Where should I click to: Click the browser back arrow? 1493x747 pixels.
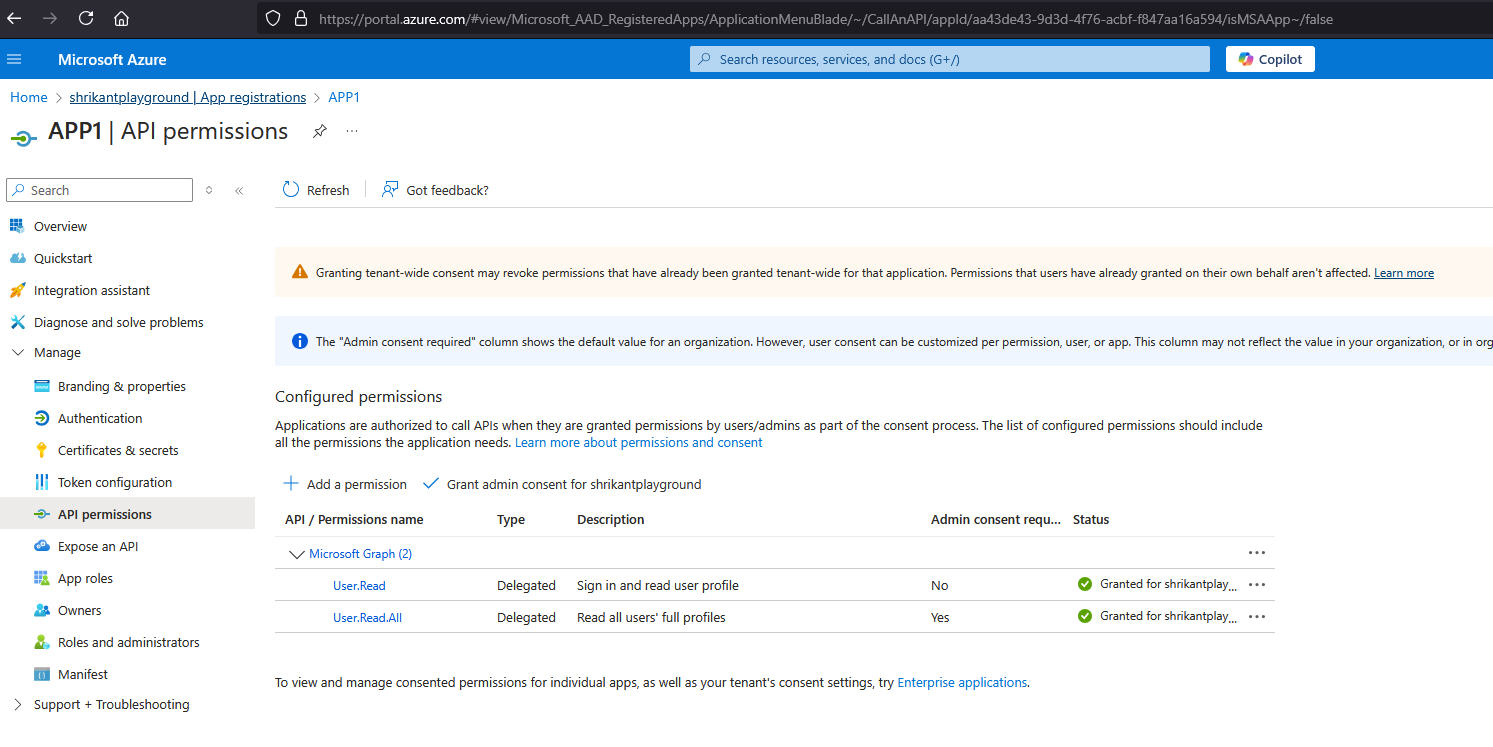click(15, 18)
